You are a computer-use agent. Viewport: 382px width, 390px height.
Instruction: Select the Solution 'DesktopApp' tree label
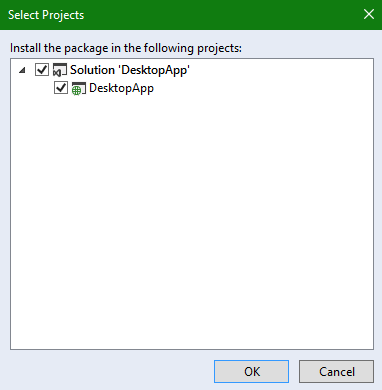click(x=130, y=70)
